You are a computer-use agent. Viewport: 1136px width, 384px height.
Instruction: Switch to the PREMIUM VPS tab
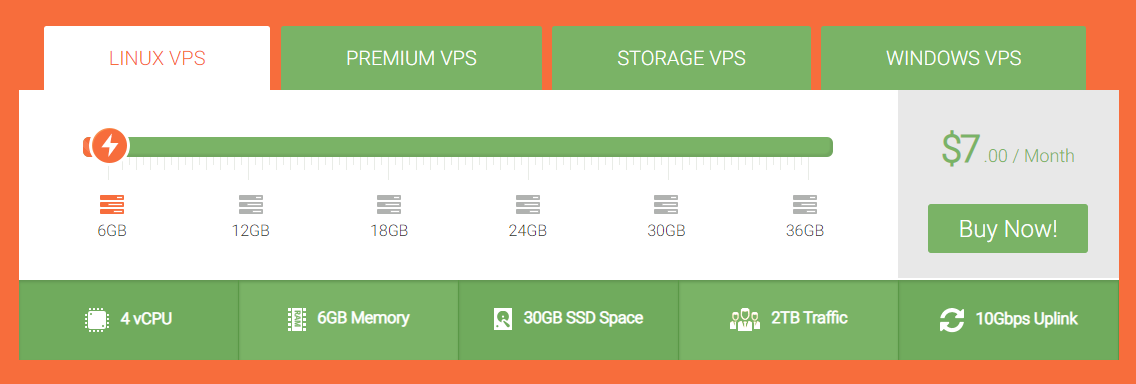[412, 58]
